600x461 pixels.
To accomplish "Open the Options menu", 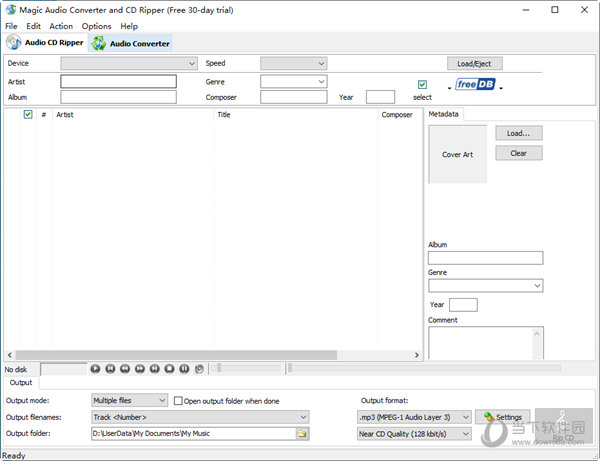I will point(96,26).
